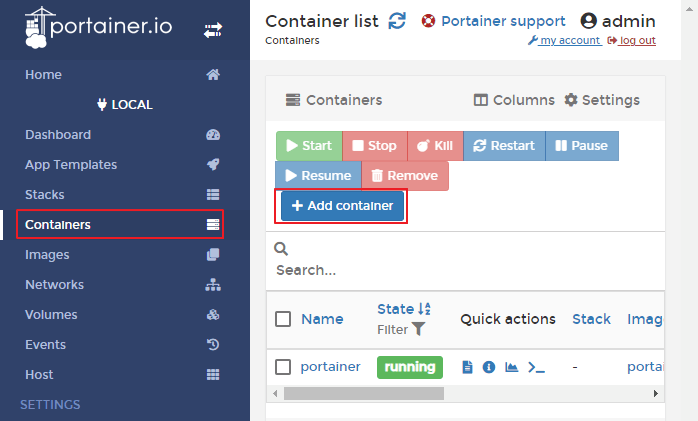The width and height of the screenshot is (698, 421).
Task: Toggle the sidebar collapse arrows icon
Action: click(x=213, y=31)
